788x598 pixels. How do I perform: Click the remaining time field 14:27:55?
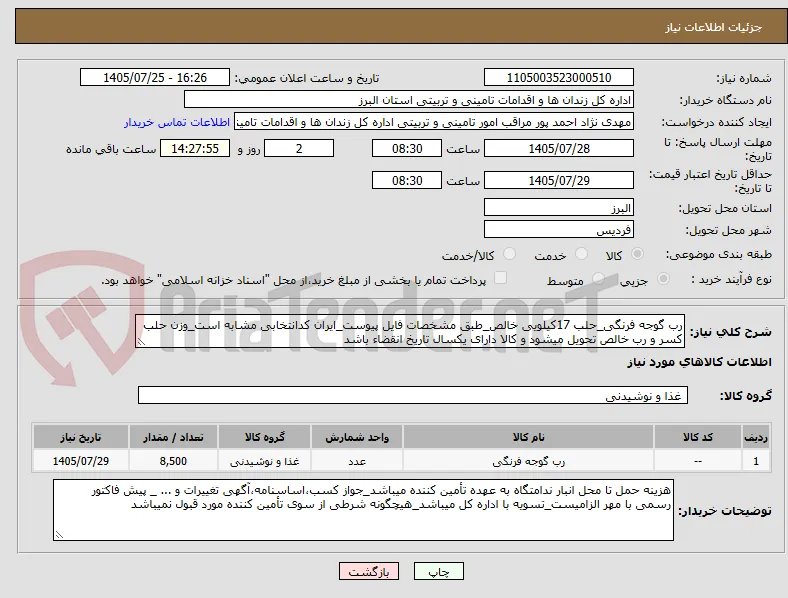(195, 148)
